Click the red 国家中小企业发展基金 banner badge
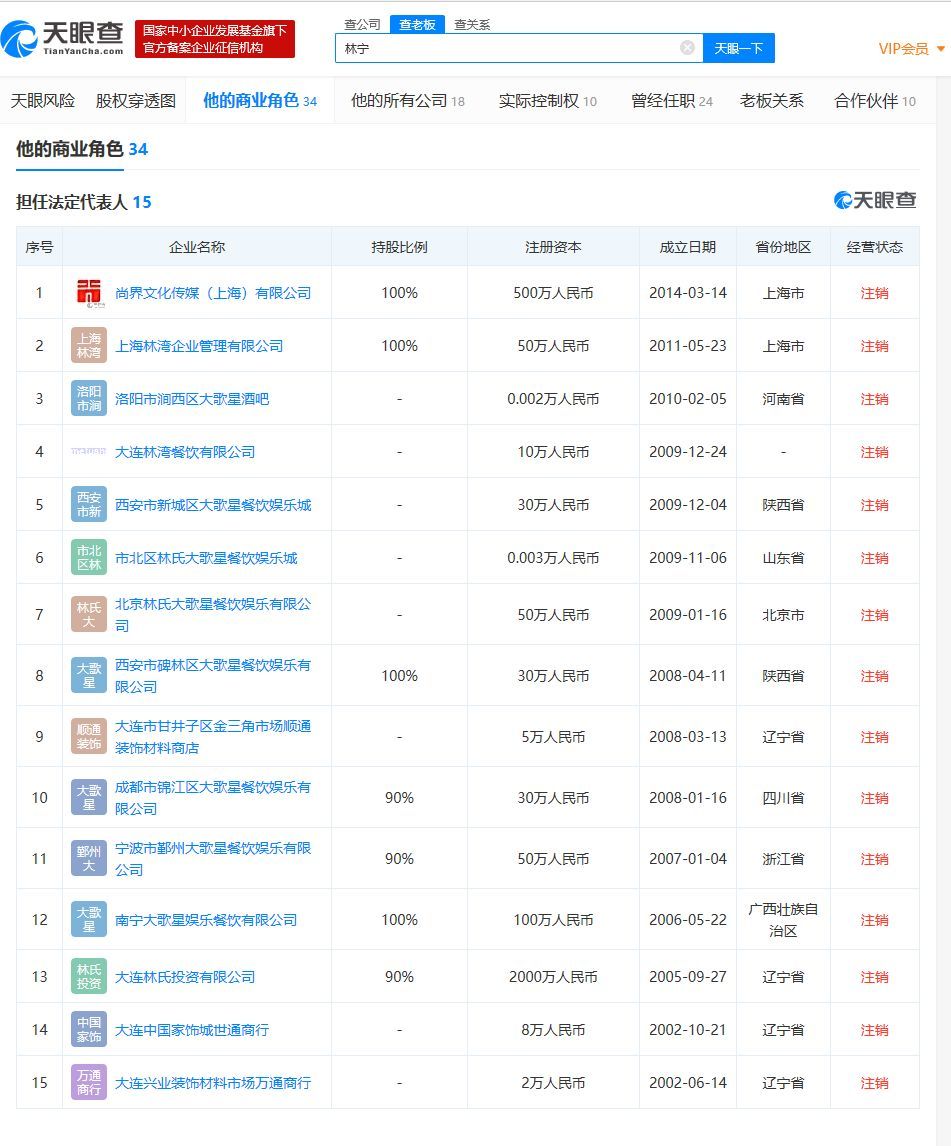The image size is (951, 1146). click(215, 39)
